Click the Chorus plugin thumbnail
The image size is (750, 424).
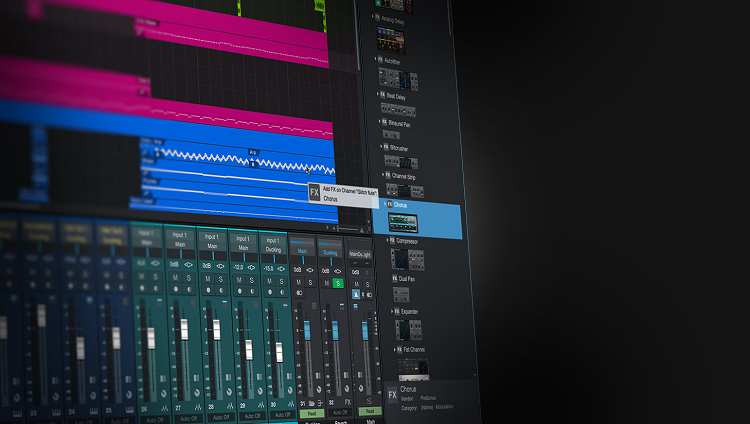pos(403,223)
